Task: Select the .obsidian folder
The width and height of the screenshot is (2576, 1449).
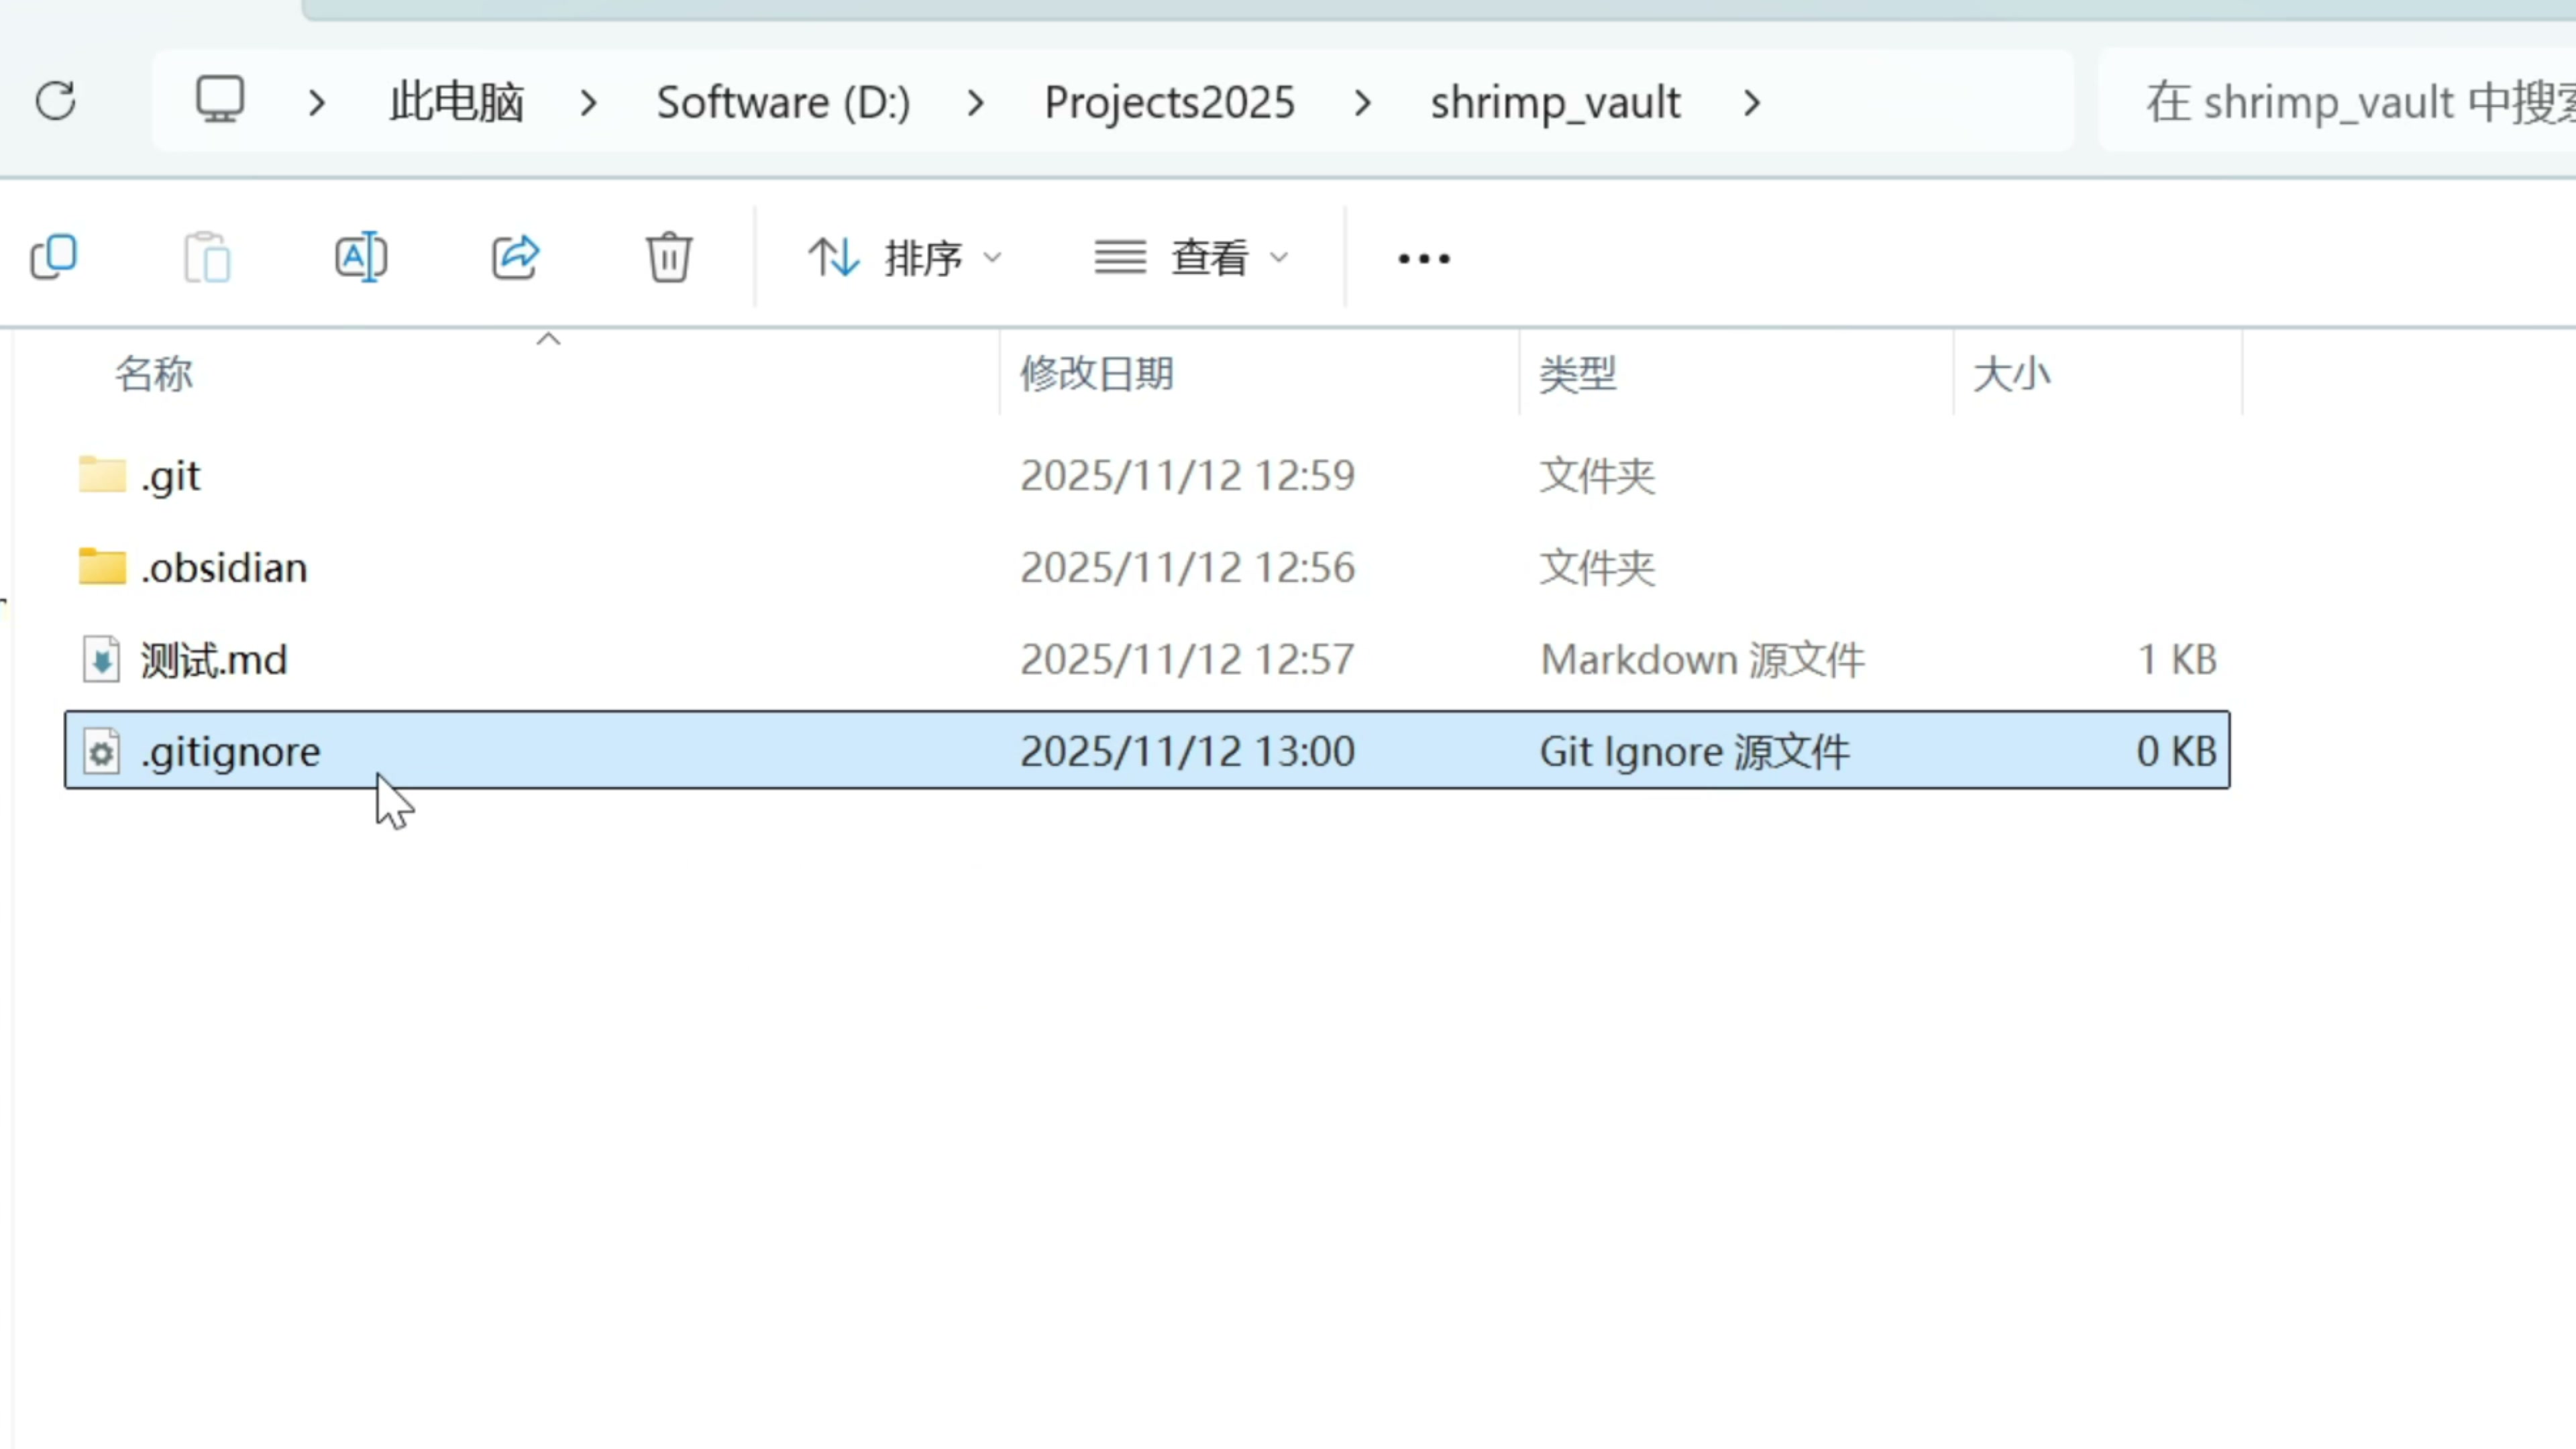Action: pyautogui.click(x=224, y=568)
